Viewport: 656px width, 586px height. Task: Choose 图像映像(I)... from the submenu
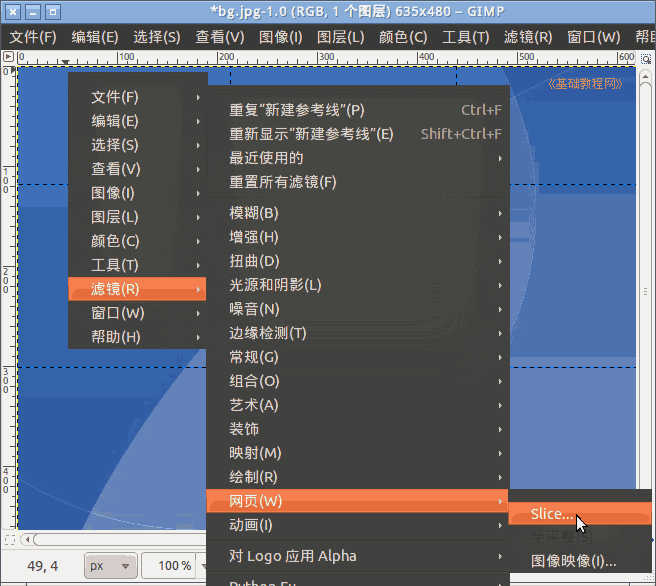coord(573,561)
